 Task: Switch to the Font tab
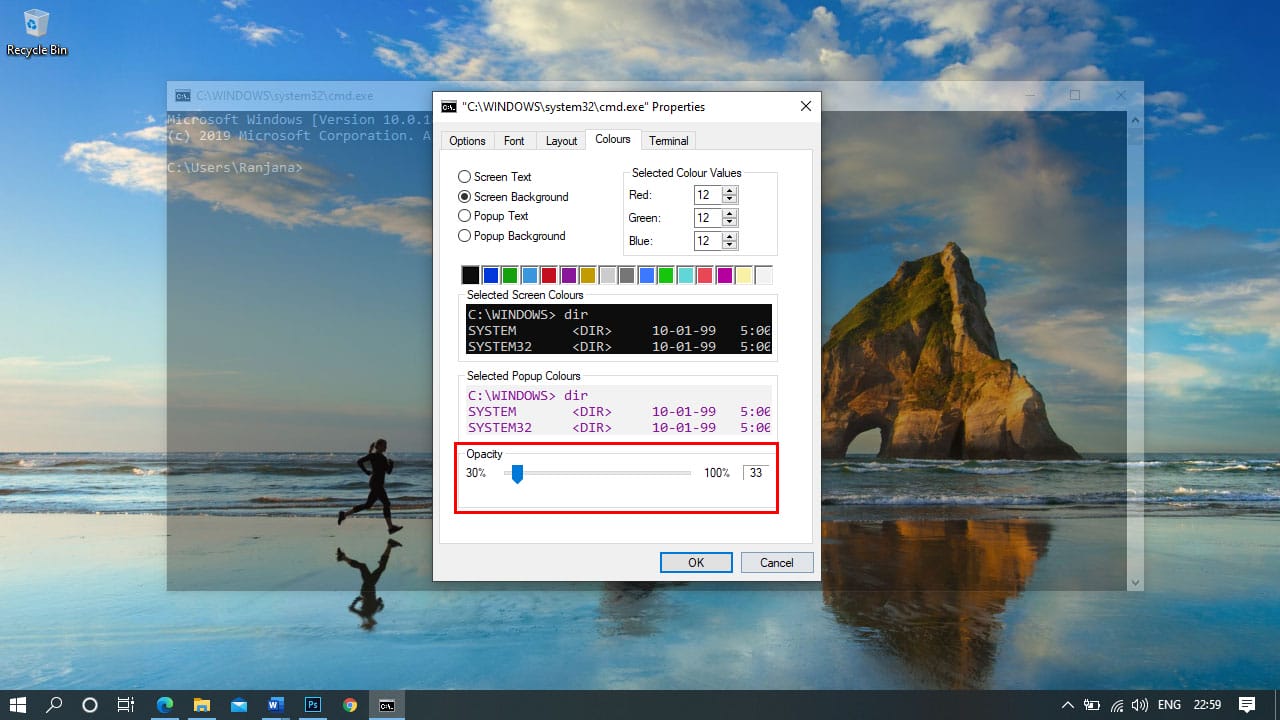pyautogui.click(x=514, y=140)
